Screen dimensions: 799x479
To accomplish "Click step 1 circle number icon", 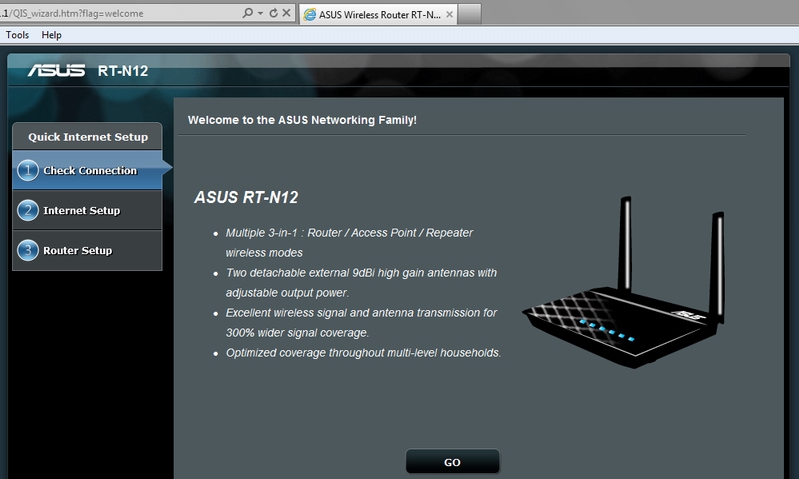I will coord(28,170).
